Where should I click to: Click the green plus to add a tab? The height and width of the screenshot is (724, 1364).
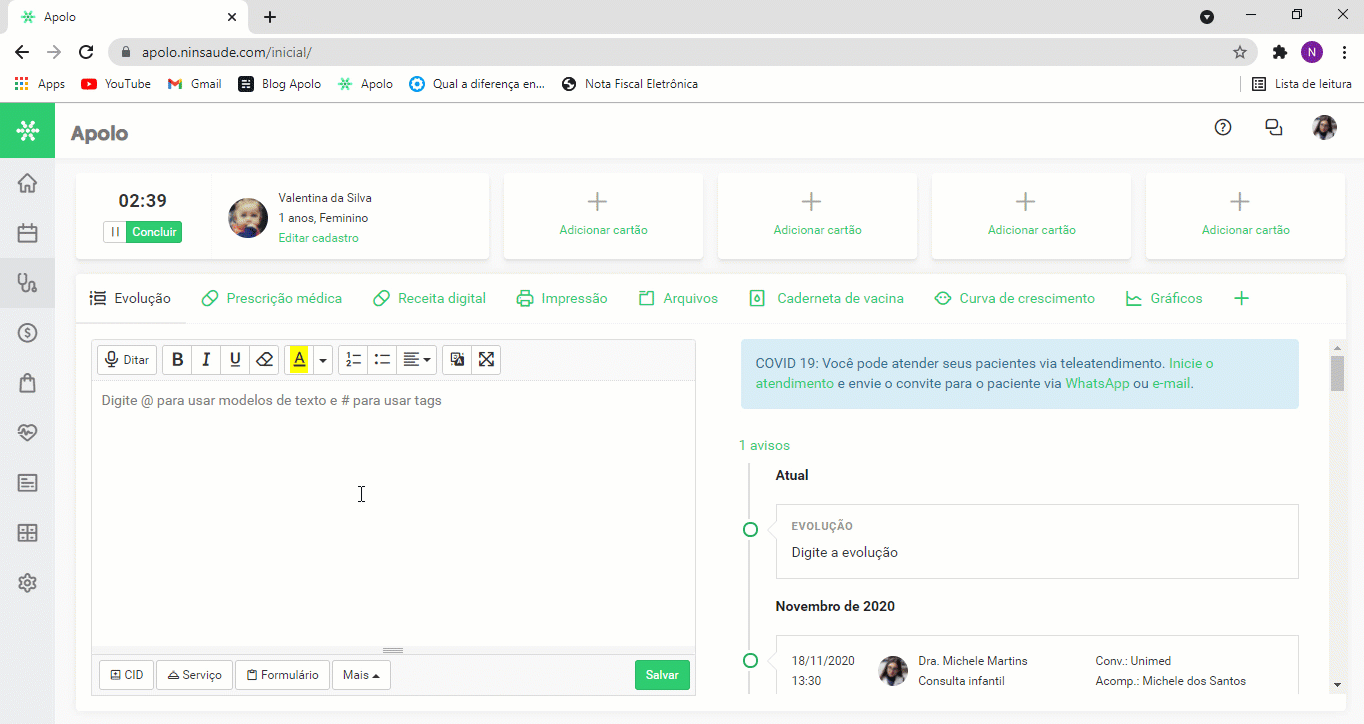click(1241, 298)
